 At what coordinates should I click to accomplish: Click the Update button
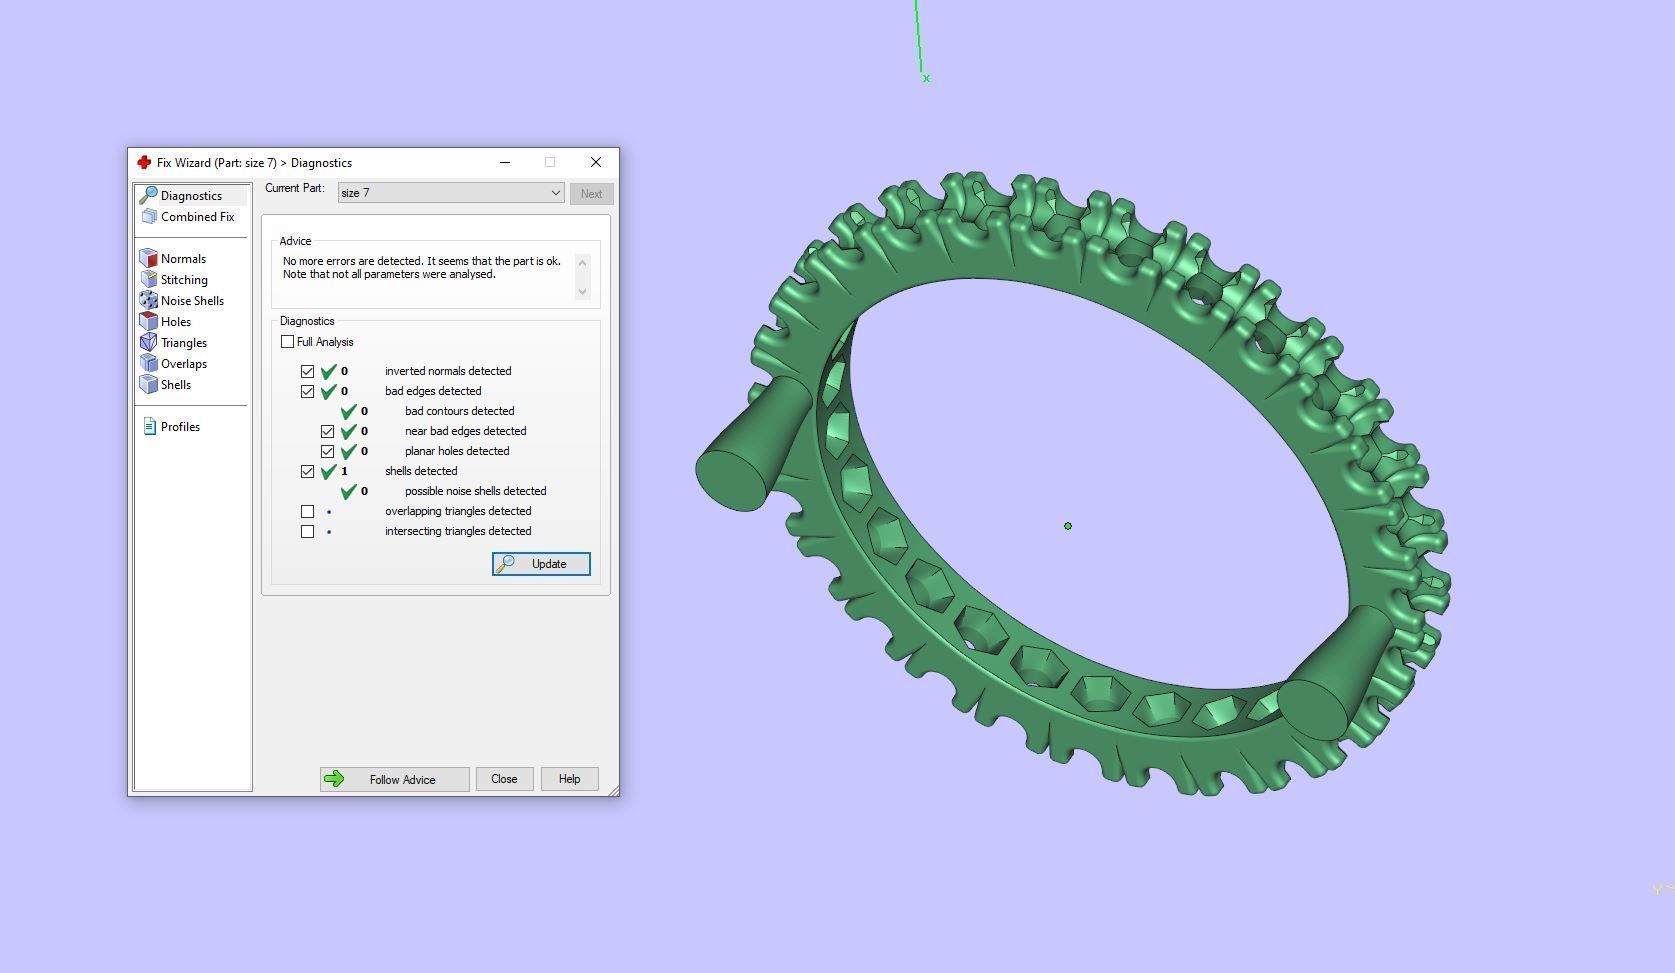[541, 564]
